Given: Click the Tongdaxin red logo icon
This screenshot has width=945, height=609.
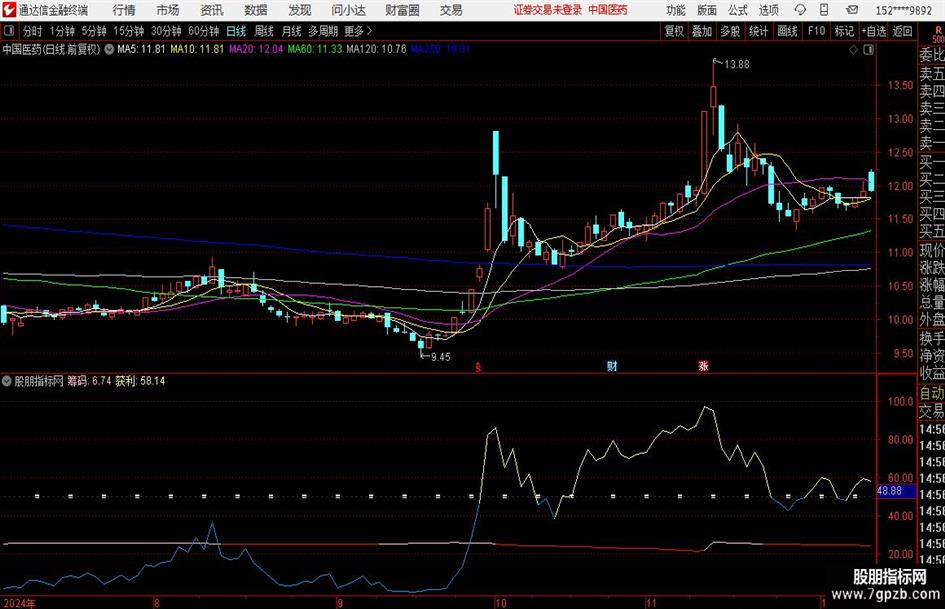Looking at the screenshot, I should 9,10.
